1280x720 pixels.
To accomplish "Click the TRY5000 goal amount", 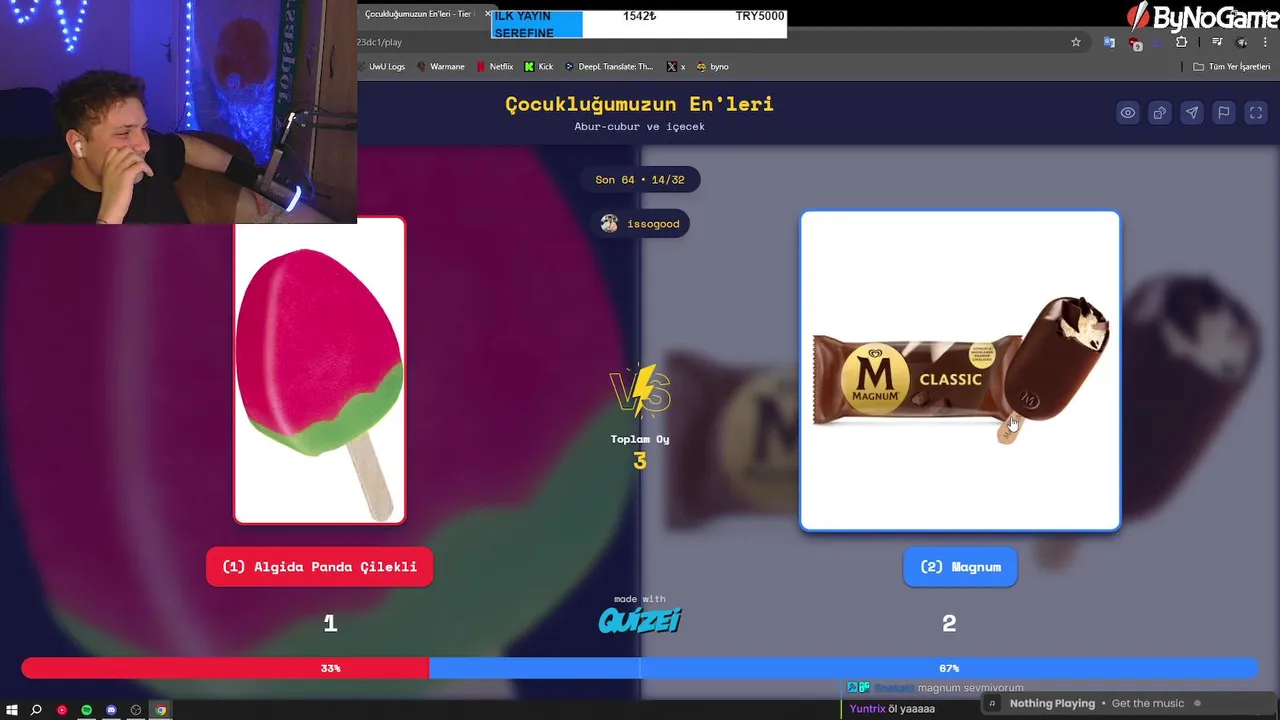I will (760, 17).
